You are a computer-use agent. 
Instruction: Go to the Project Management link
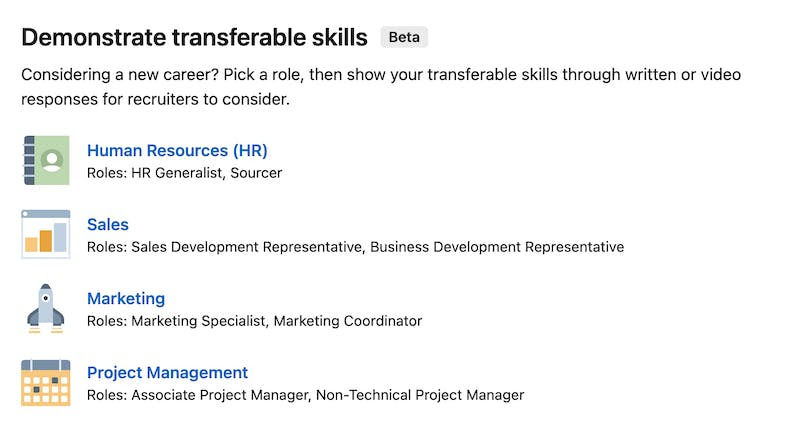pyautogui.click(x=167, y=373)
